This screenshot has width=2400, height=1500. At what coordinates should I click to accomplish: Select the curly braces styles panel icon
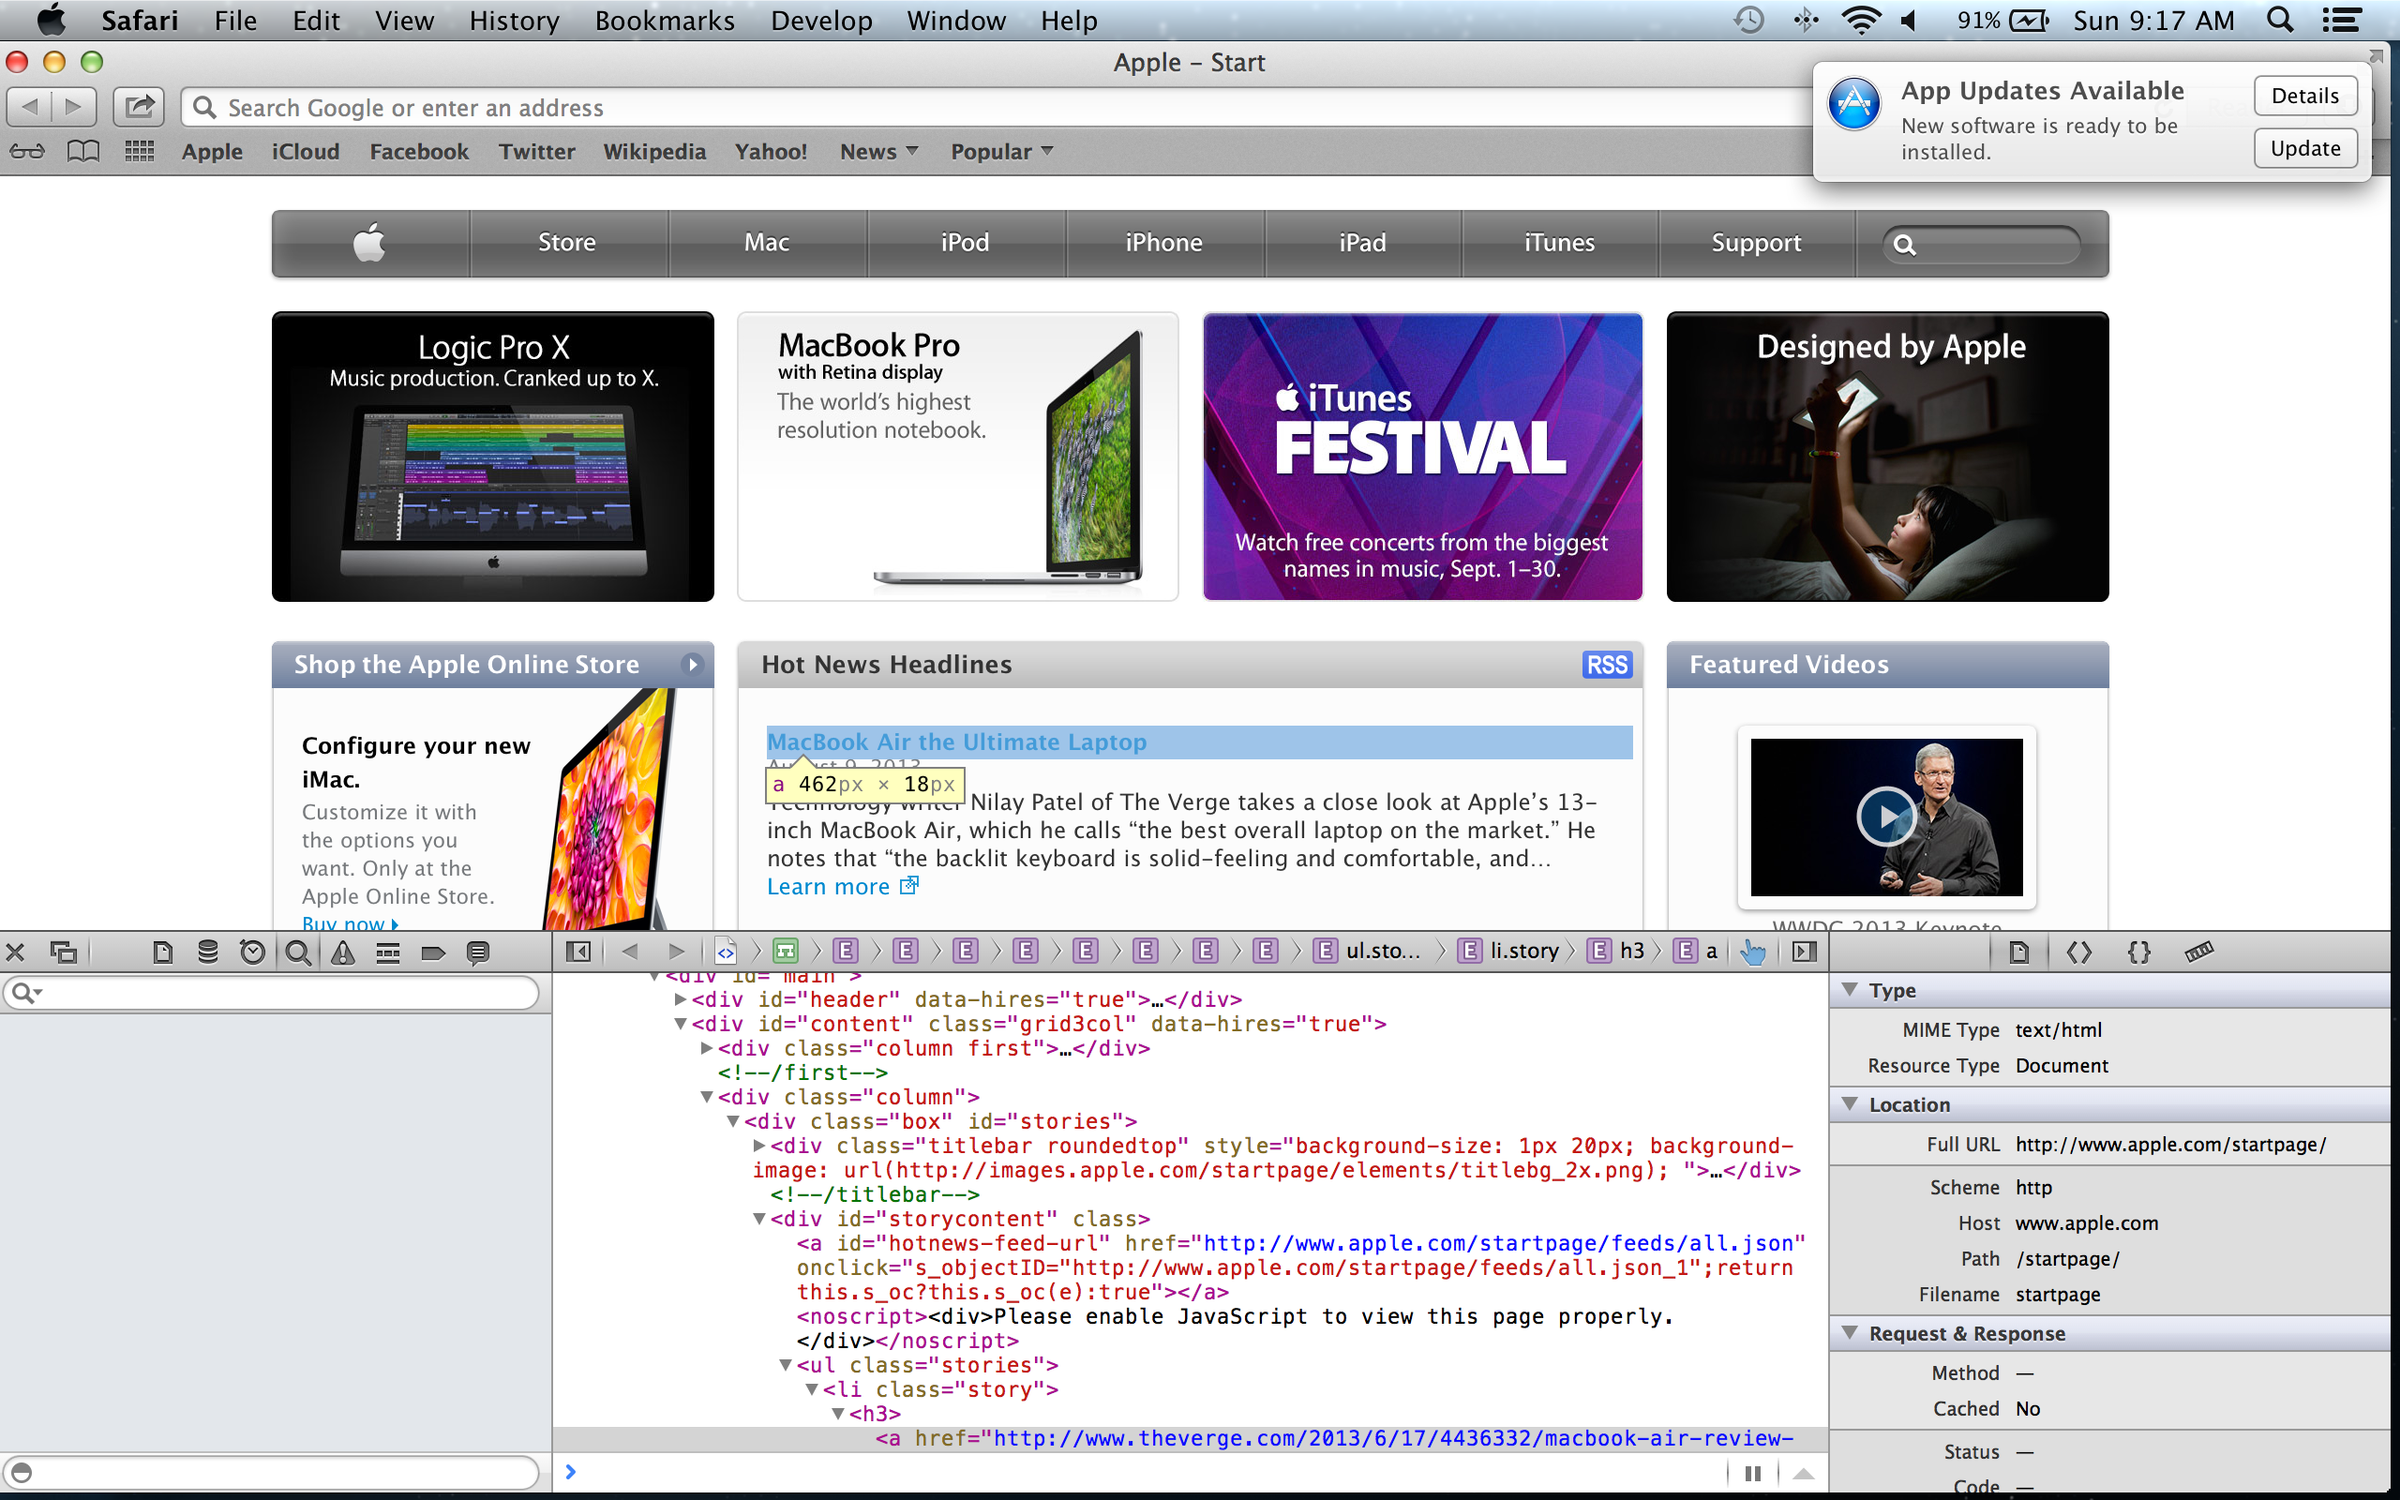tap(2139, 951)
